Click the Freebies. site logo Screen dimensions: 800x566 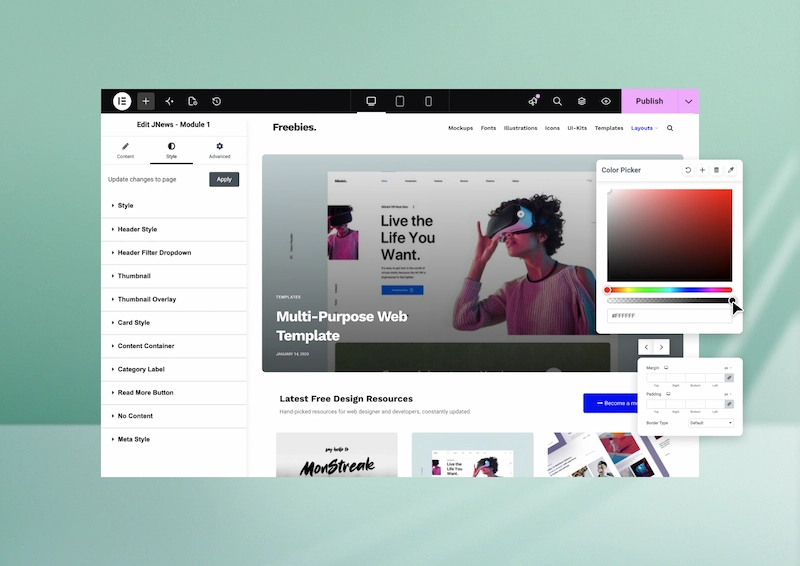point(294,128)
